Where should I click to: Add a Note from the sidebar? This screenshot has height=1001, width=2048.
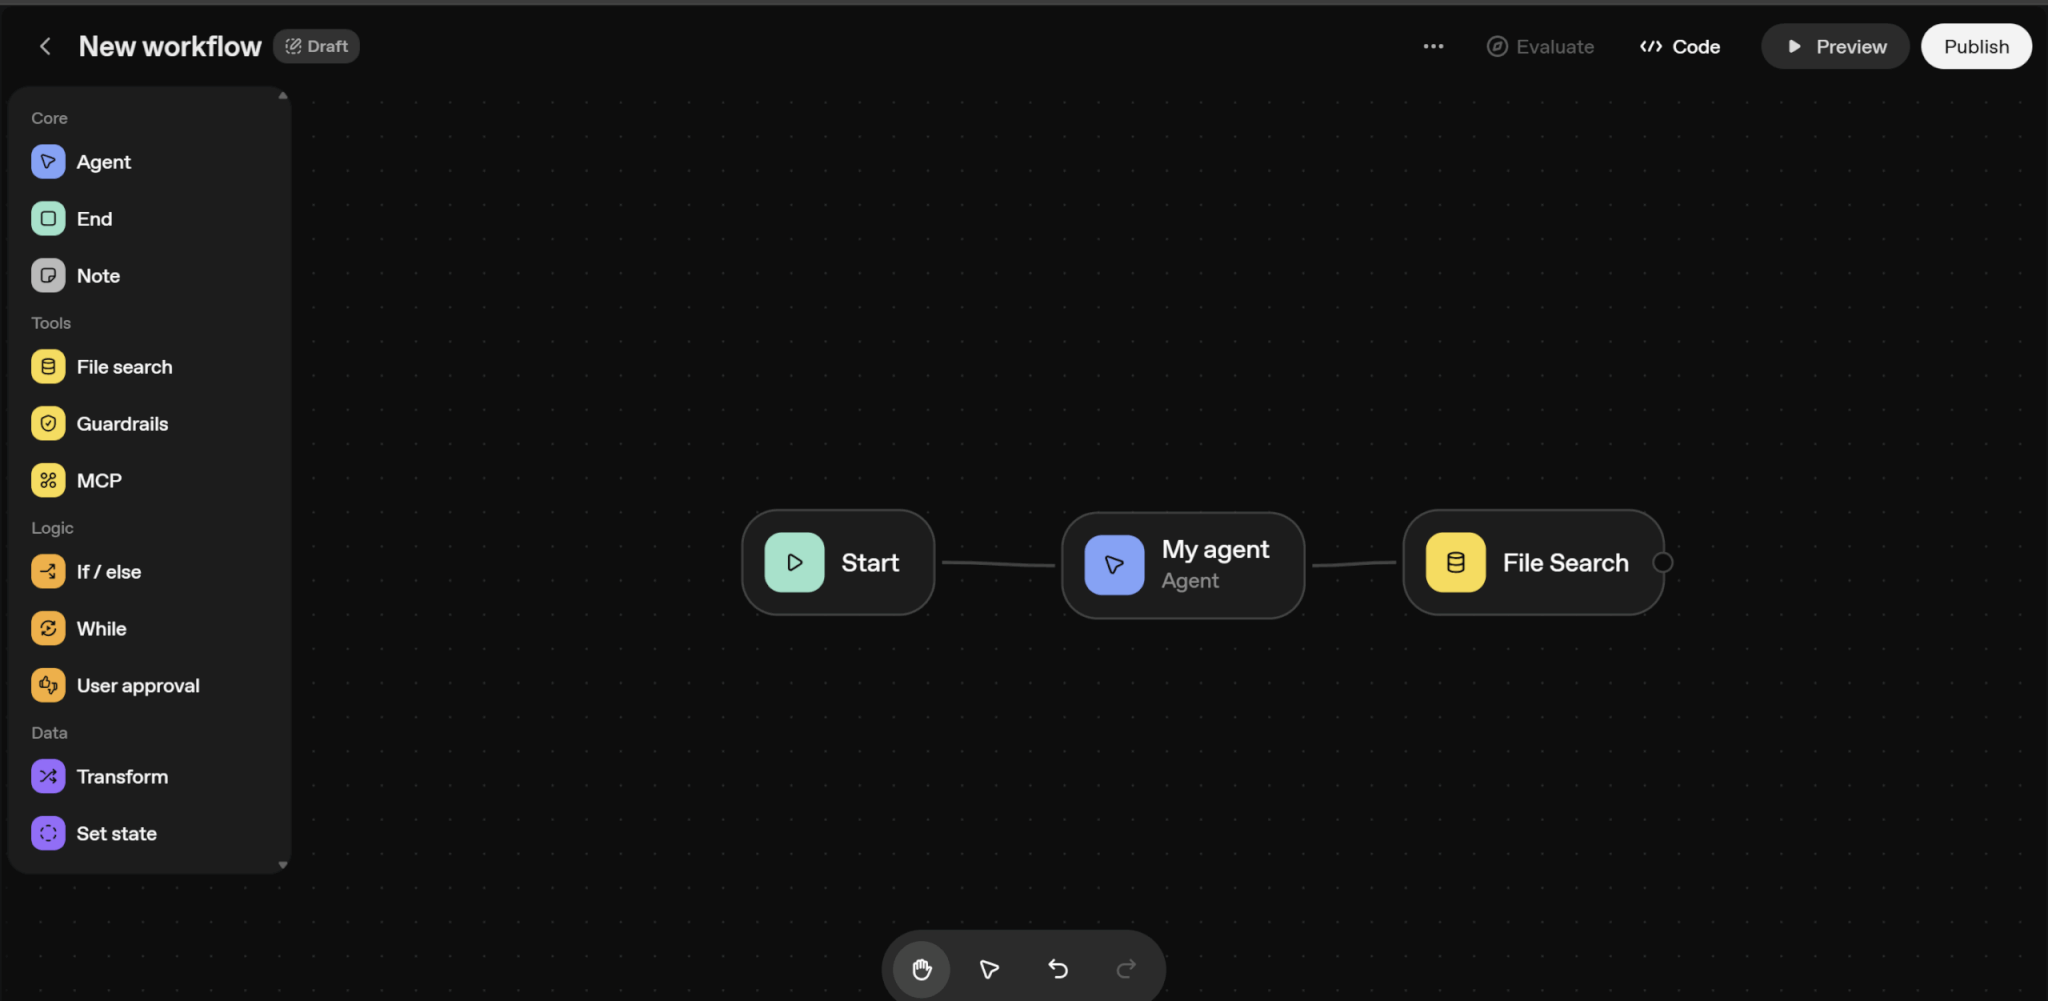click(x=97, y=276)
